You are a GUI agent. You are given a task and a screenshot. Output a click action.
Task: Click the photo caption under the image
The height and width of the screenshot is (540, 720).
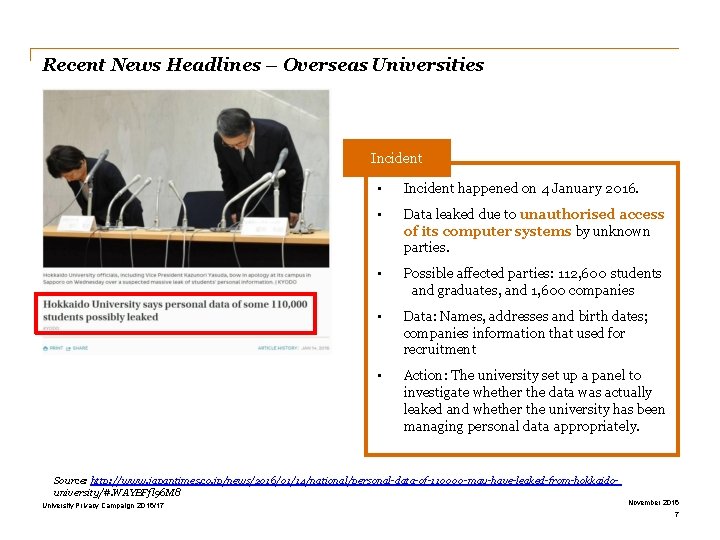point(177,278)
